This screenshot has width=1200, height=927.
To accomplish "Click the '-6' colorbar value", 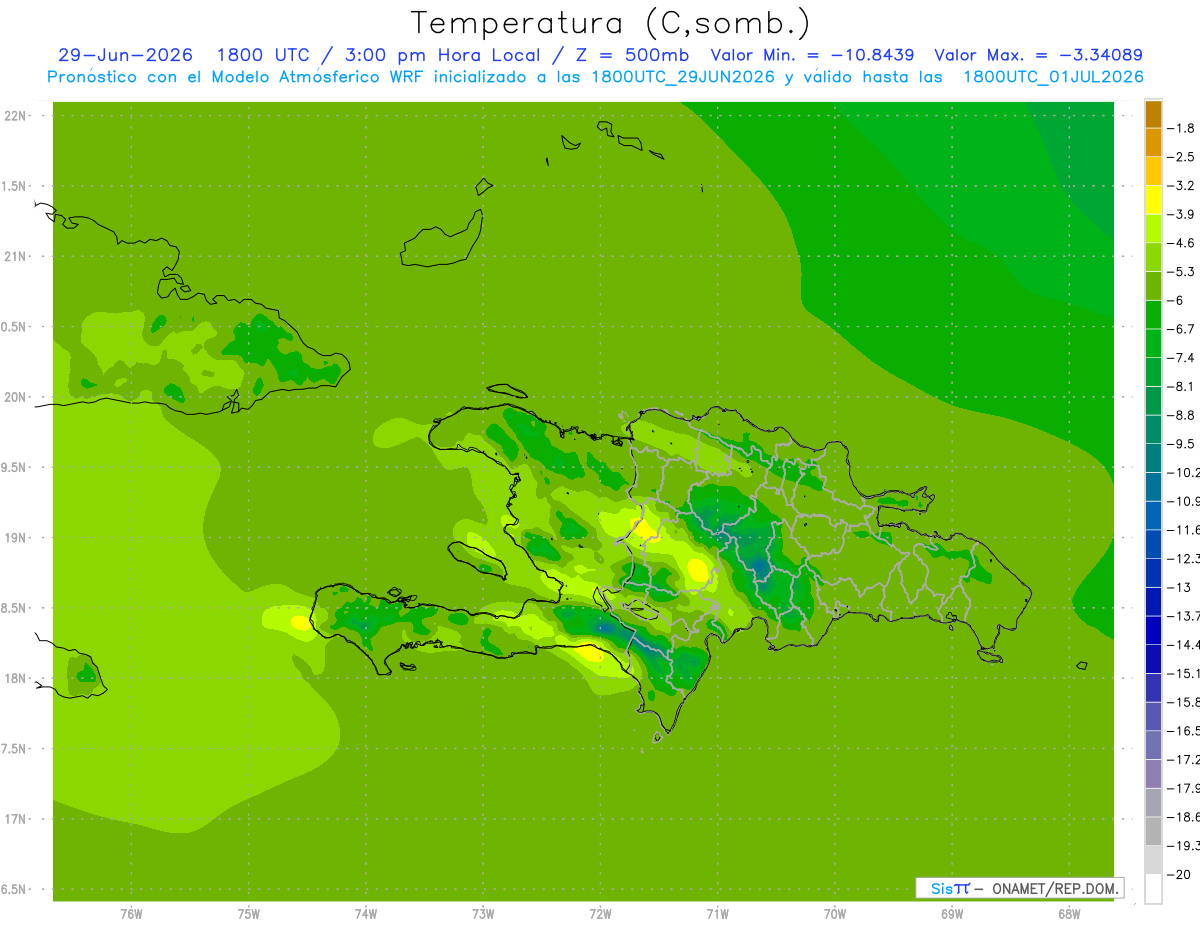I will (x=1176, y=300).
